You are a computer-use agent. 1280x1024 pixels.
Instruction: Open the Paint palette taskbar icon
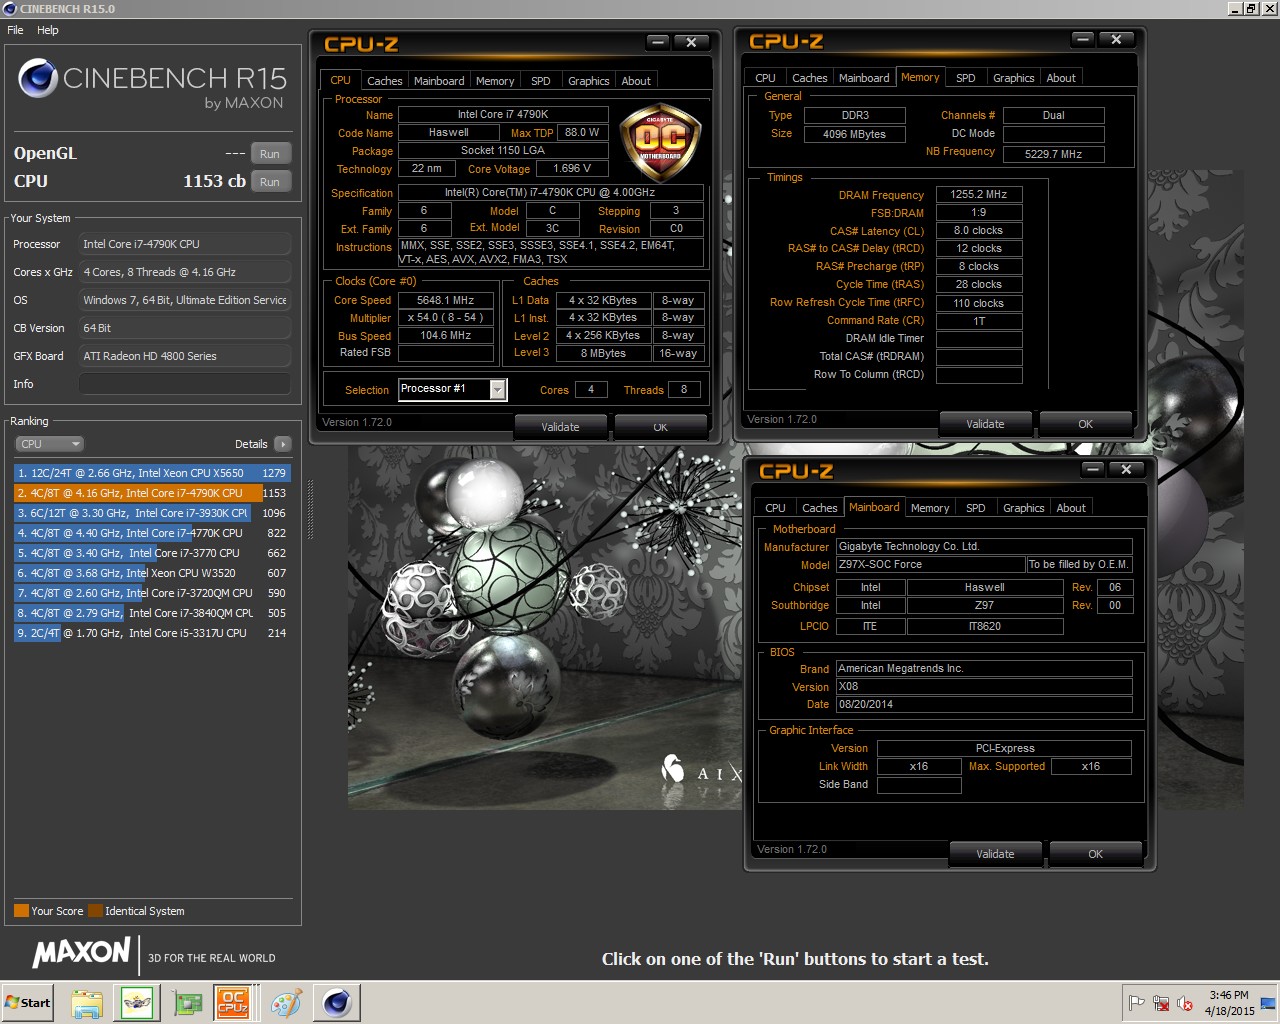pyautogui.click(x=286, y=1003)
